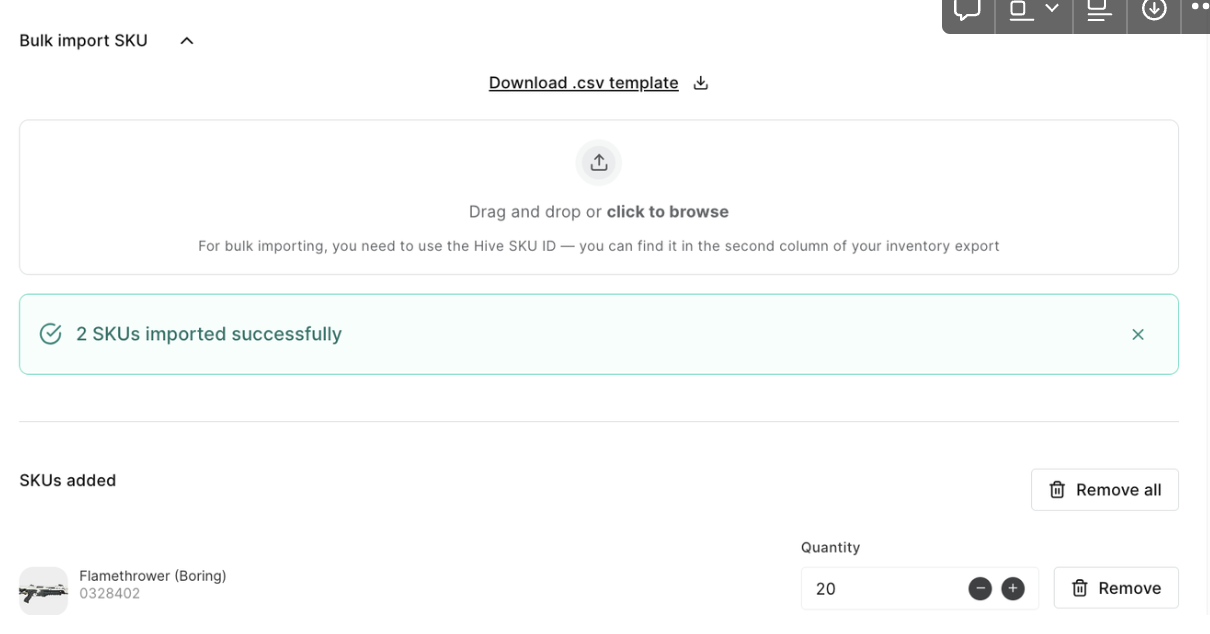Dismiss the SKUs imported successfully banner
This screenshot has height=634, width=1210.
point(1137,334)
